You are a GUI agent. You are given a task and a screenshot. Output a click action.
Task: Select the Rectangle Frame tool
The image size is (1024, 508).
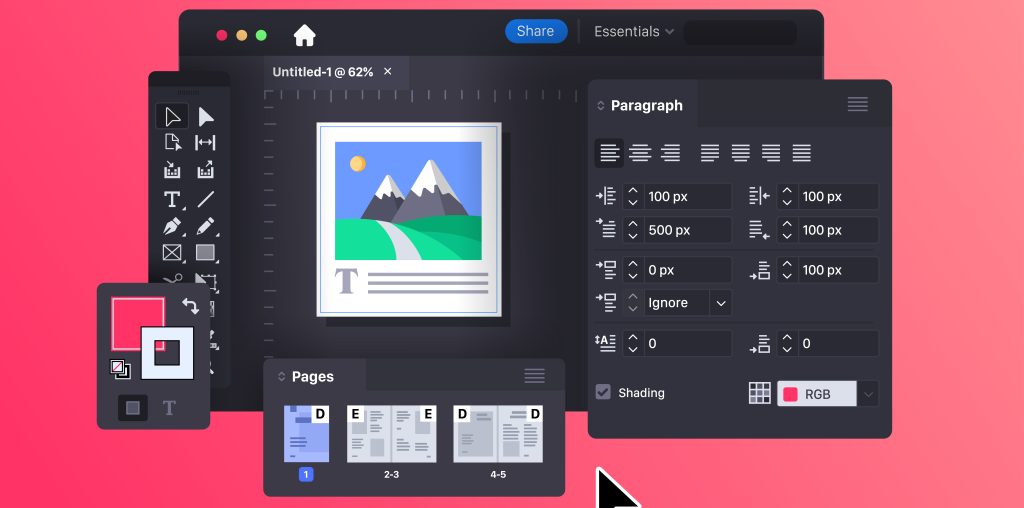pyautogui.click(x=172, y=252)
